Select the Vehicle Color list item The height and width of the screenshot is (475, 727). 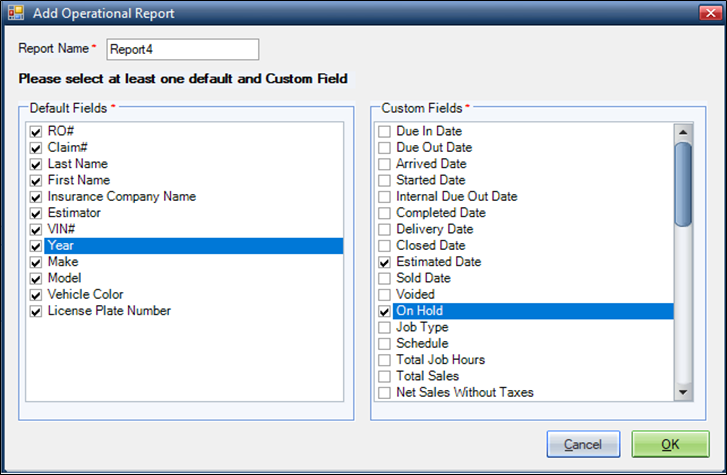[85, 295]
